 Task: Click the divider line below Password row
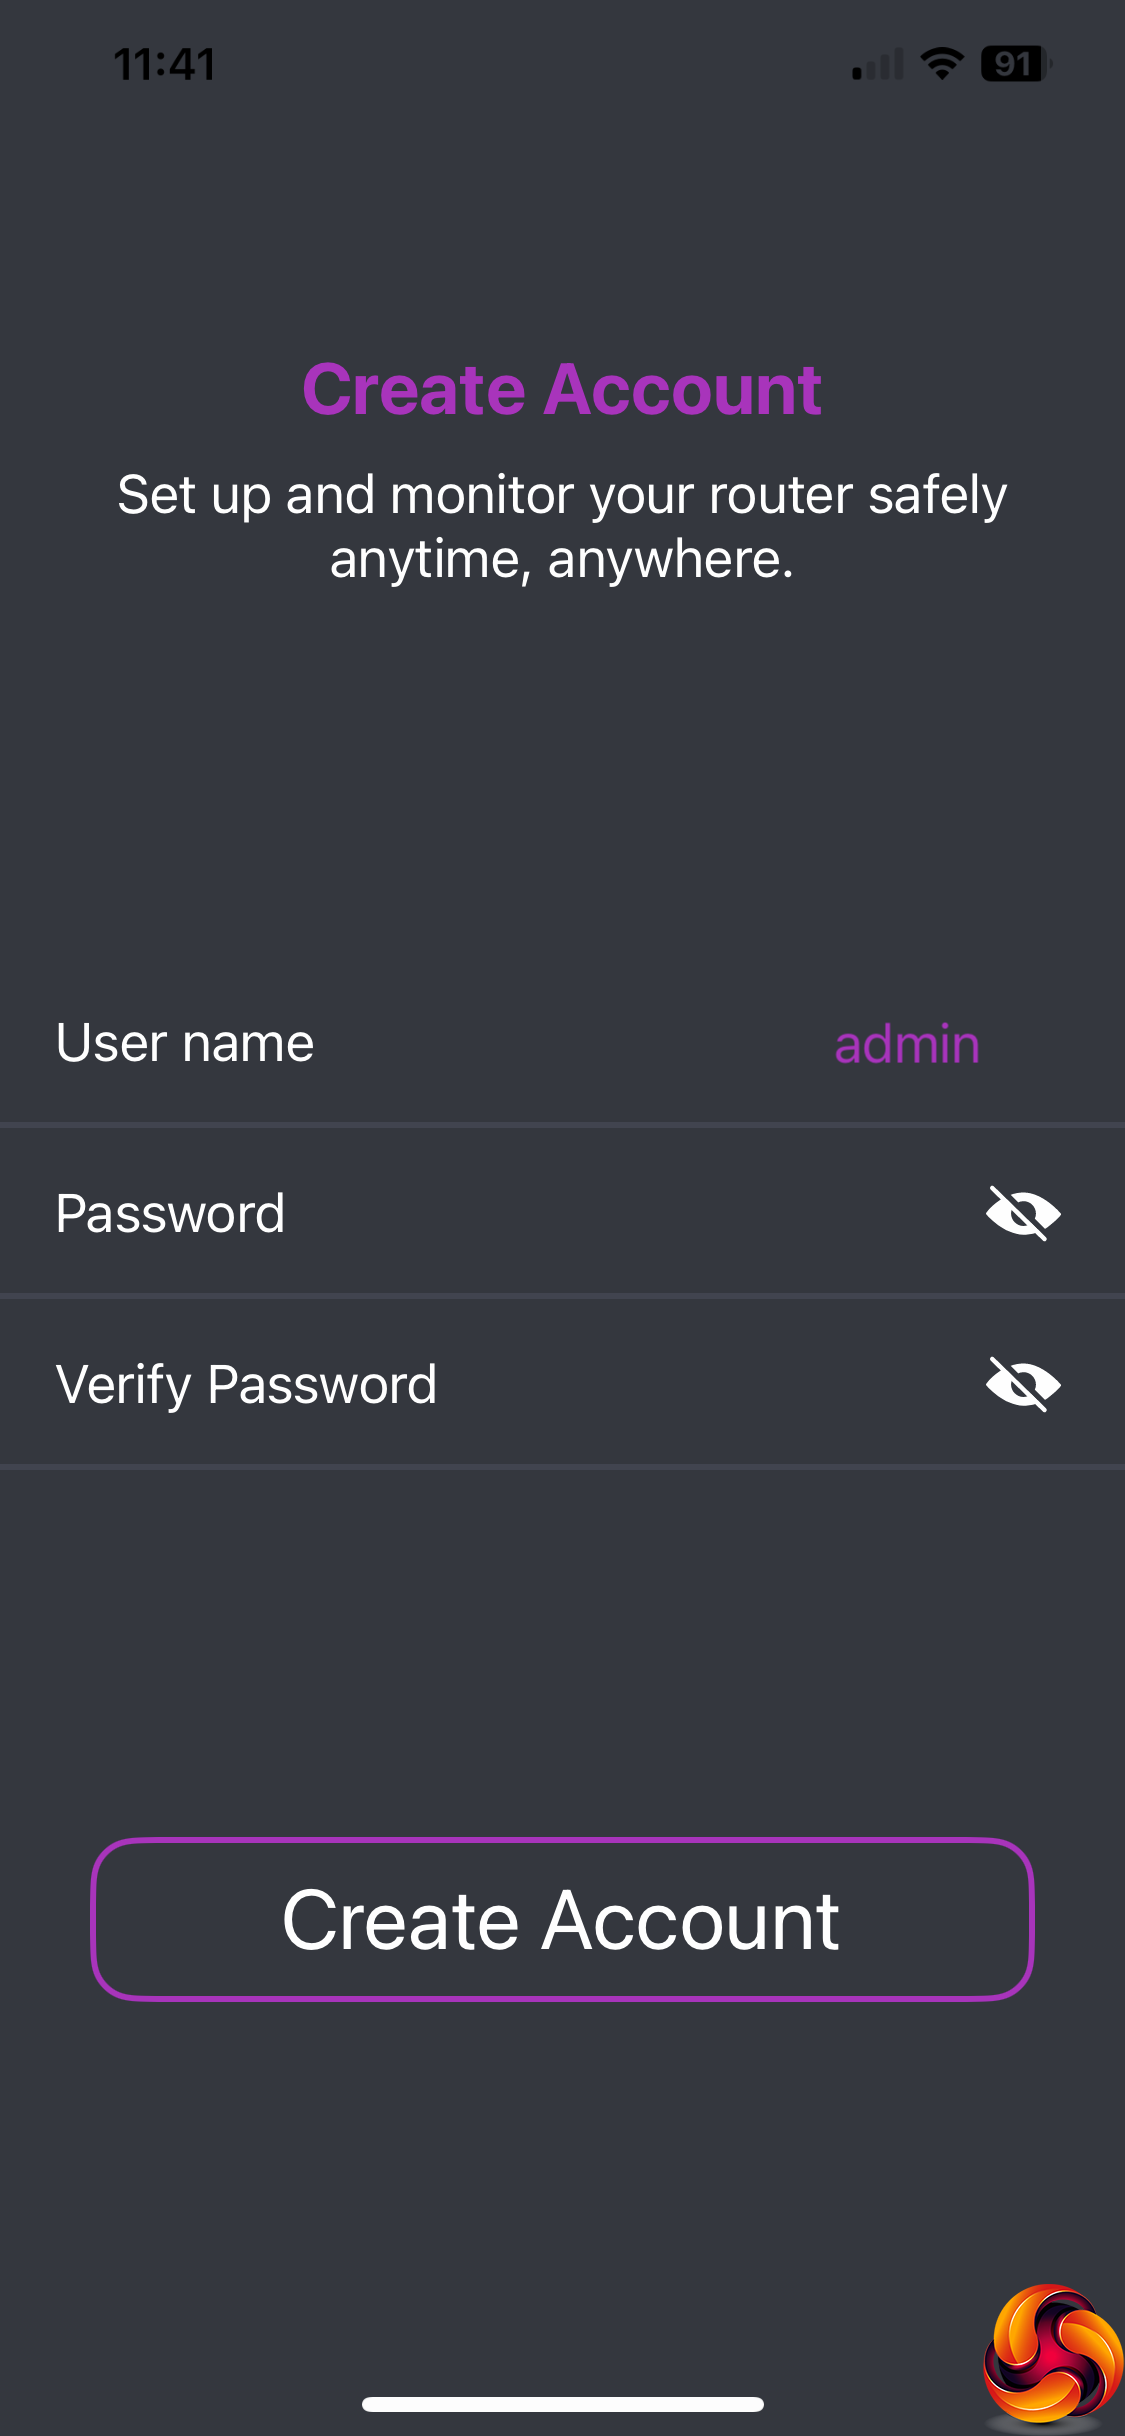click(562, 1296)
